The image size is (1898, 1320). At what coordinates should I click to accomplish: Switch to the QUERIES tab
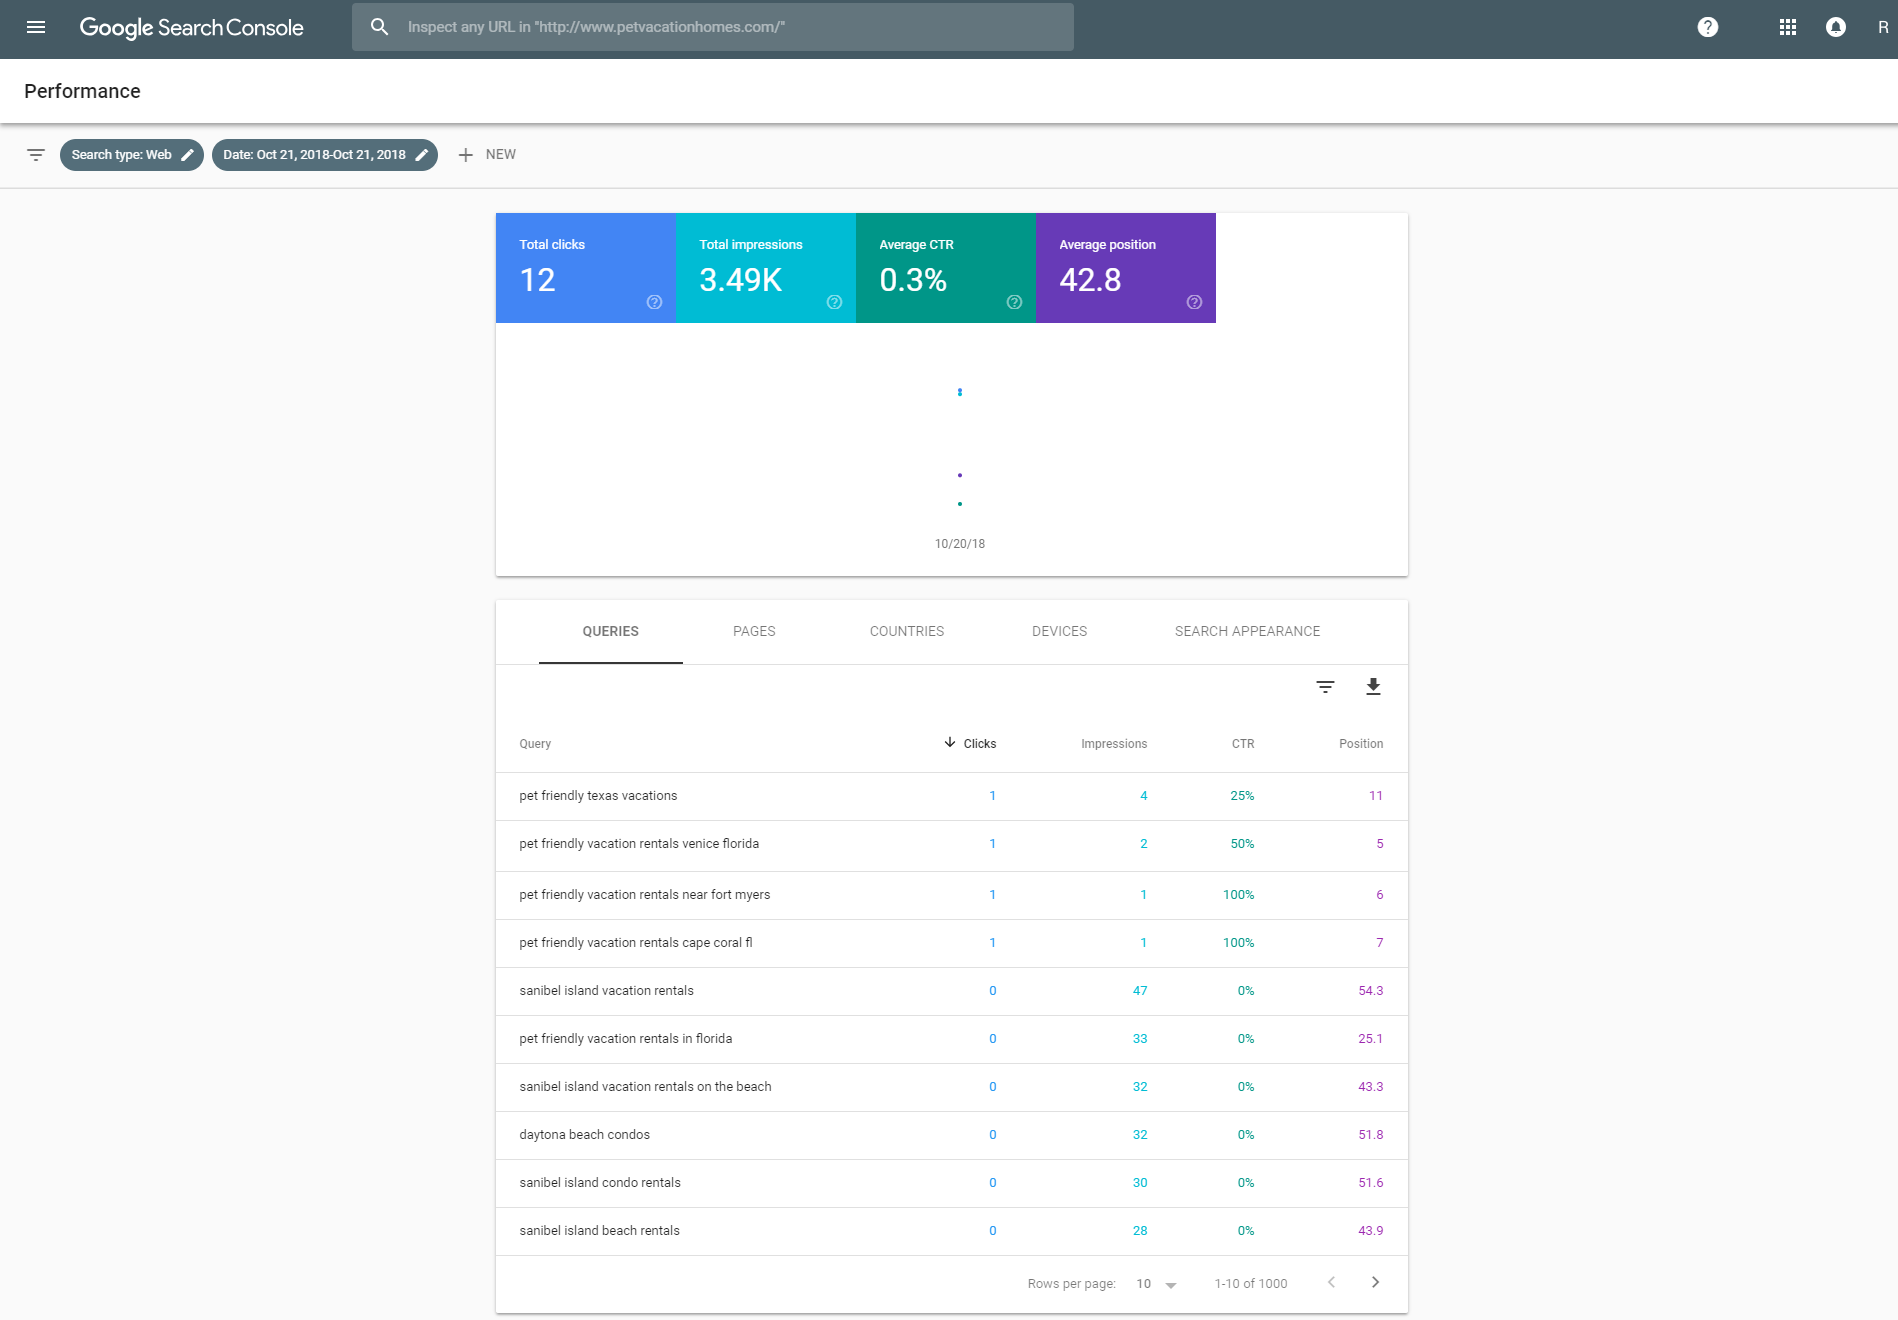coord(611,632)
